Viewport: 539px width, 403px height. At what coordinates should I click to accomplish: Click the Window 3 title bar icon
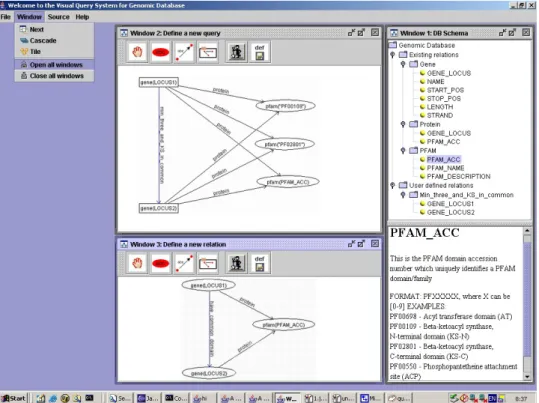tap(124, 244)
